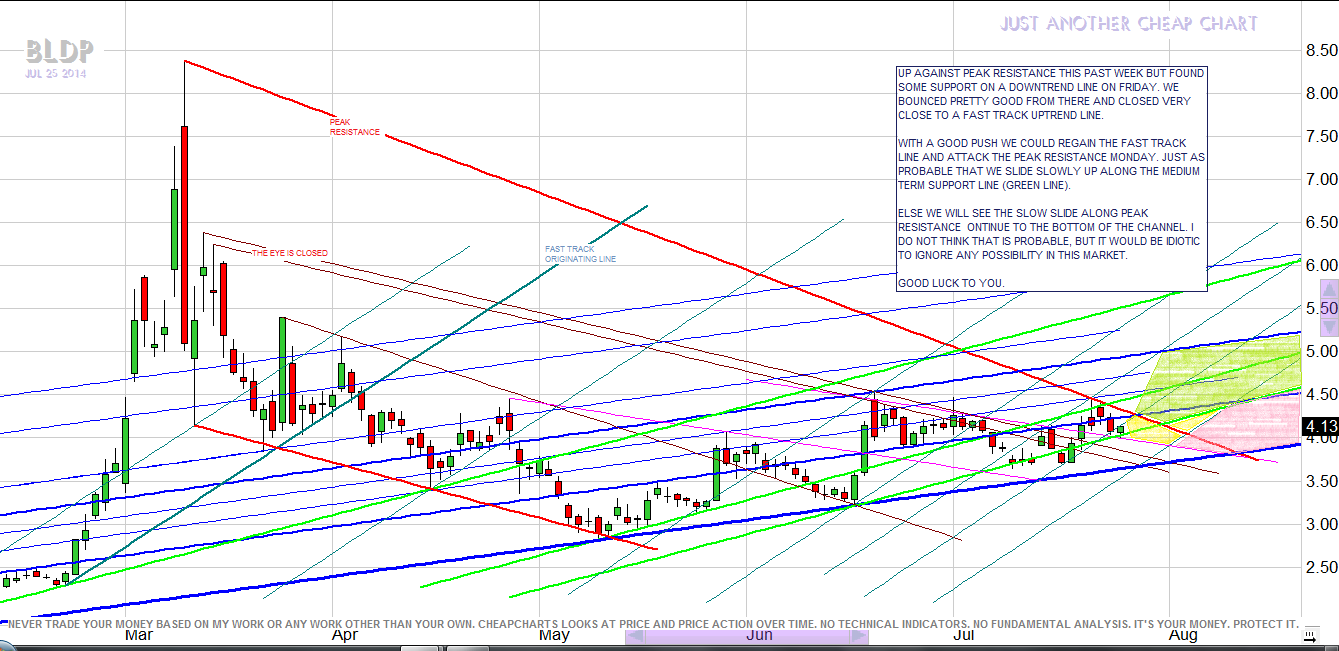Select the Apr label on the time axis
This screenshot has width=1339, height=651.
click(x=345, y=635)
